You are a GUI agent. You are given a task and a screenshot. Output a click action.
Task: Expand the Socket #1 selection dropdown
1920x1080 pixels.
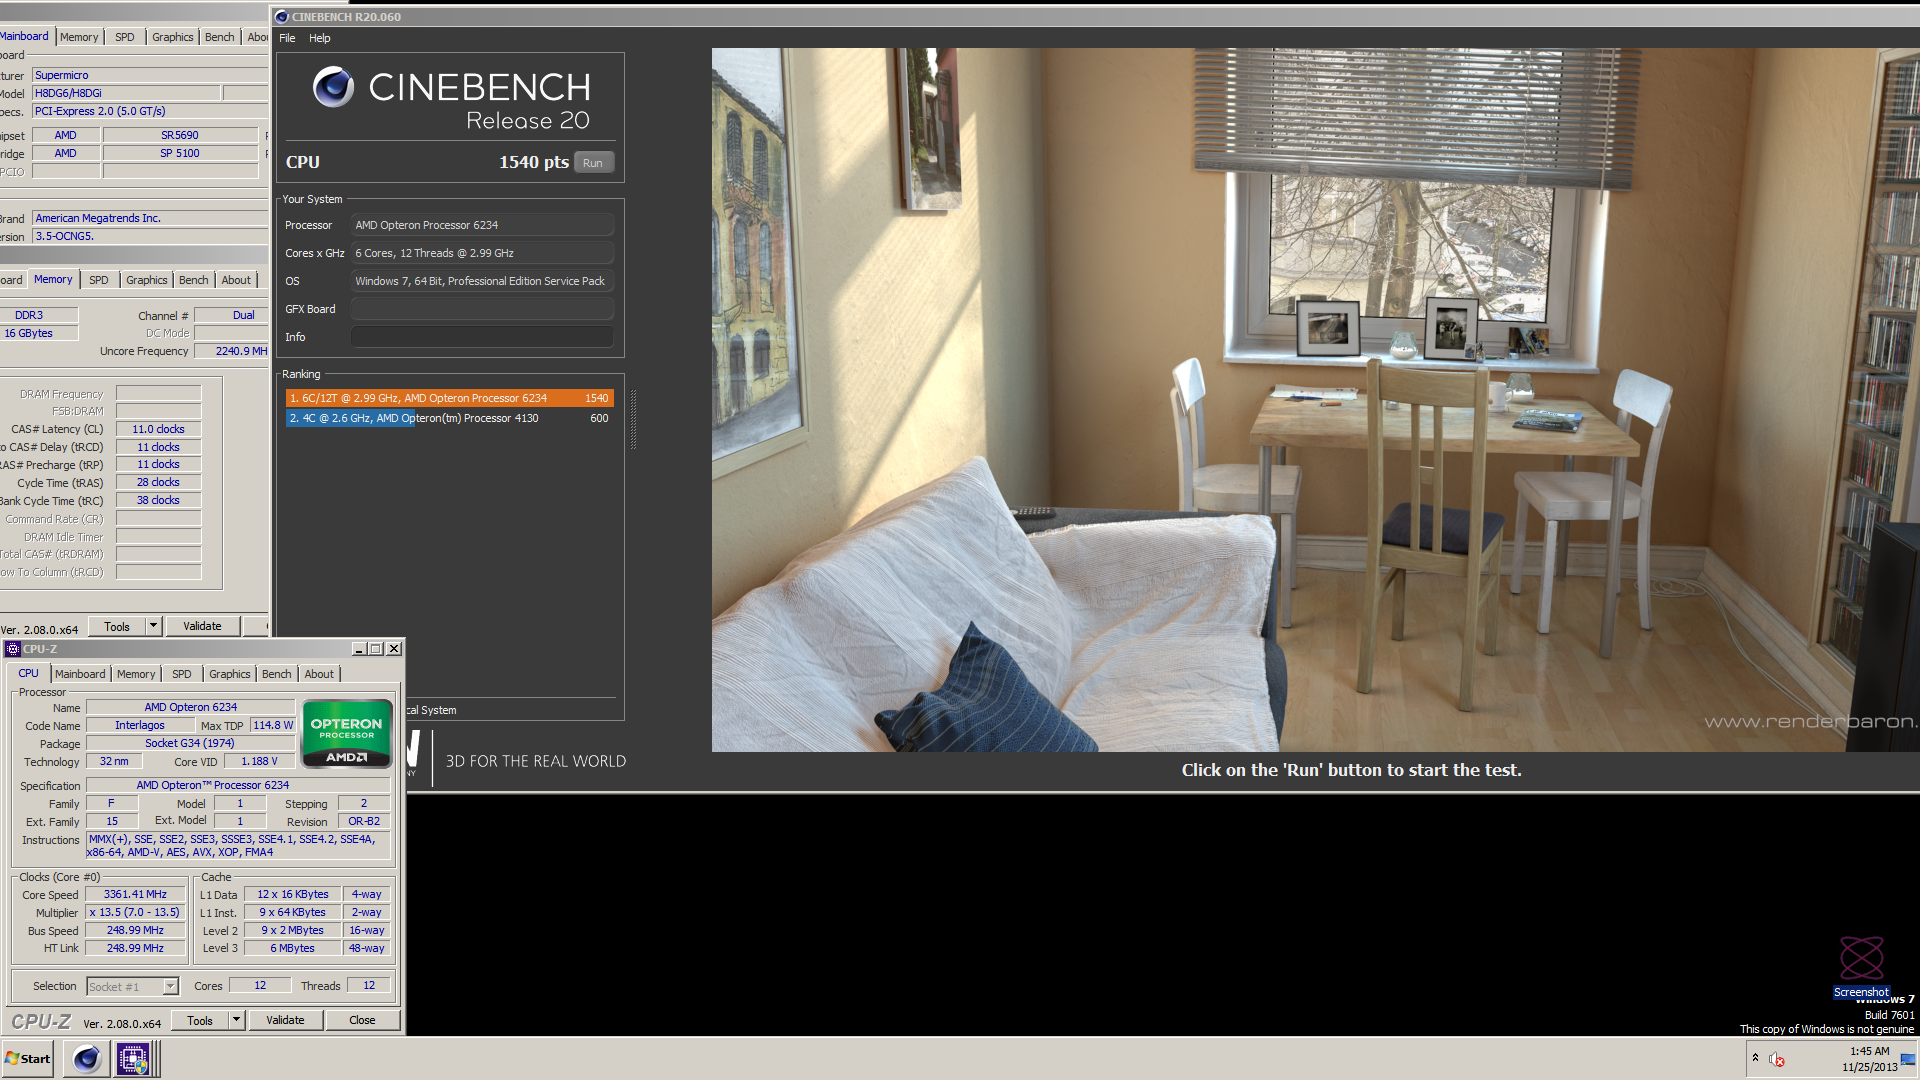point(170,986)
